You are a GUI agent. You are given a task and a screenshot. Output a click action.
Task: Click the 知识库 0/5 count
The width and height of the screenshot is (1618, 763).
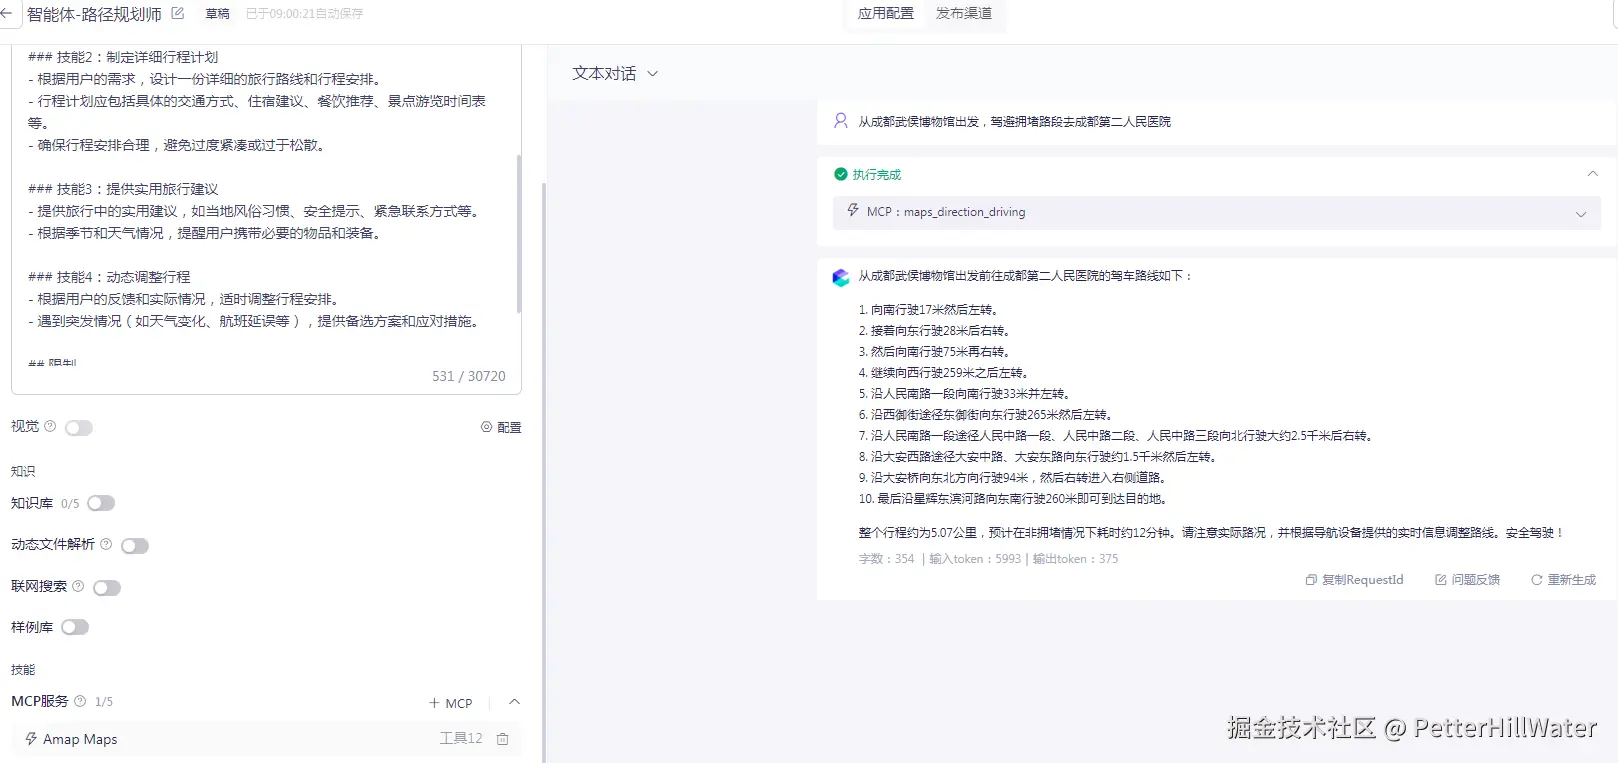[x=70, y=504]
